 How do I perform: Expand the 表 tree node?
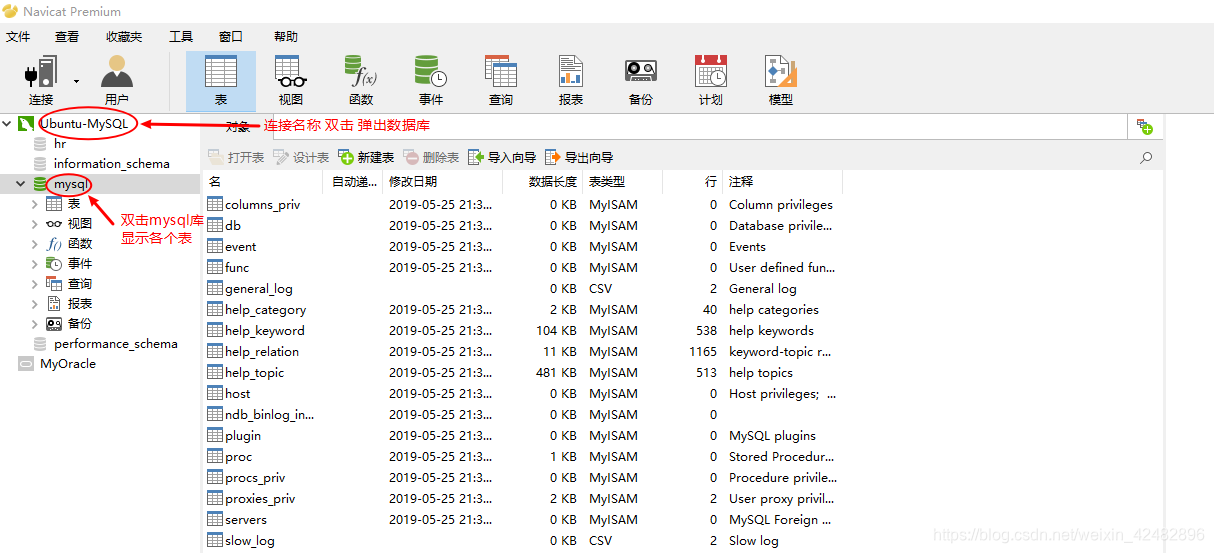[35, 204]
